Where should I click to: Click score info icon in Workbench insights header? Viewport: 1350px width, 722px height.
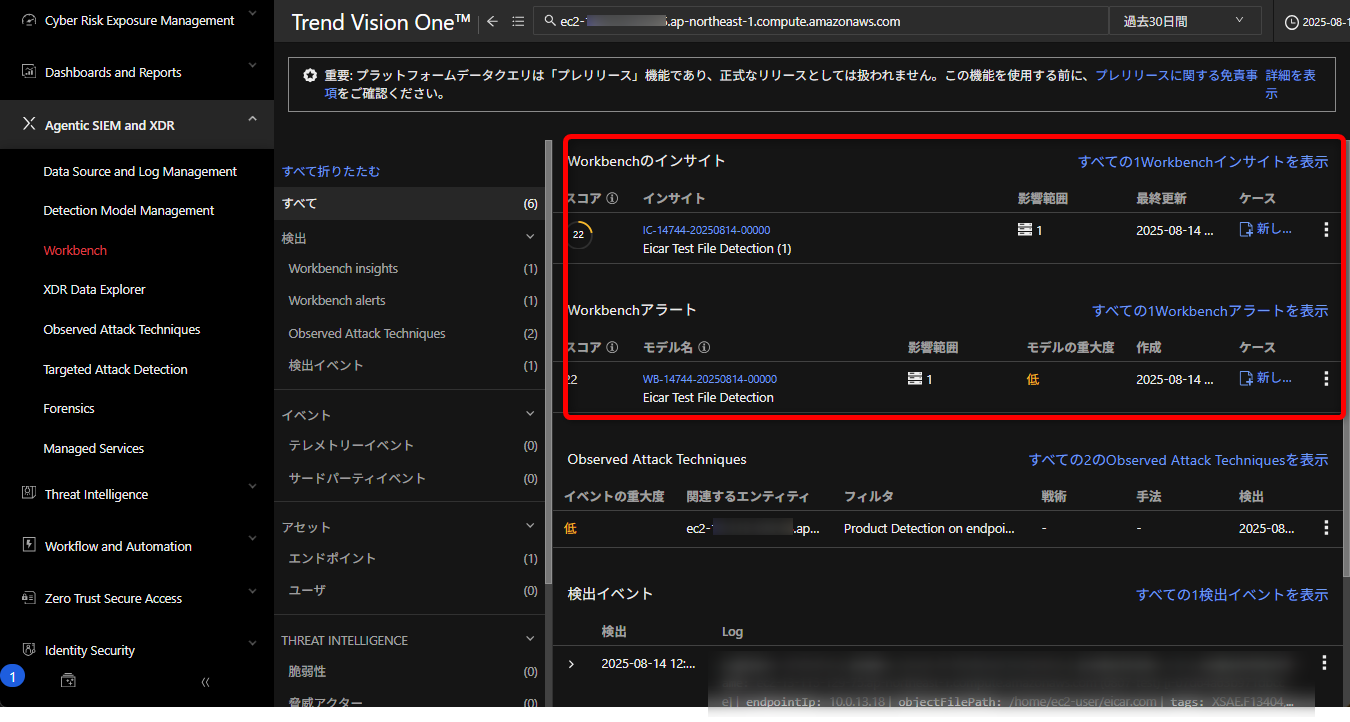point(612,198)
